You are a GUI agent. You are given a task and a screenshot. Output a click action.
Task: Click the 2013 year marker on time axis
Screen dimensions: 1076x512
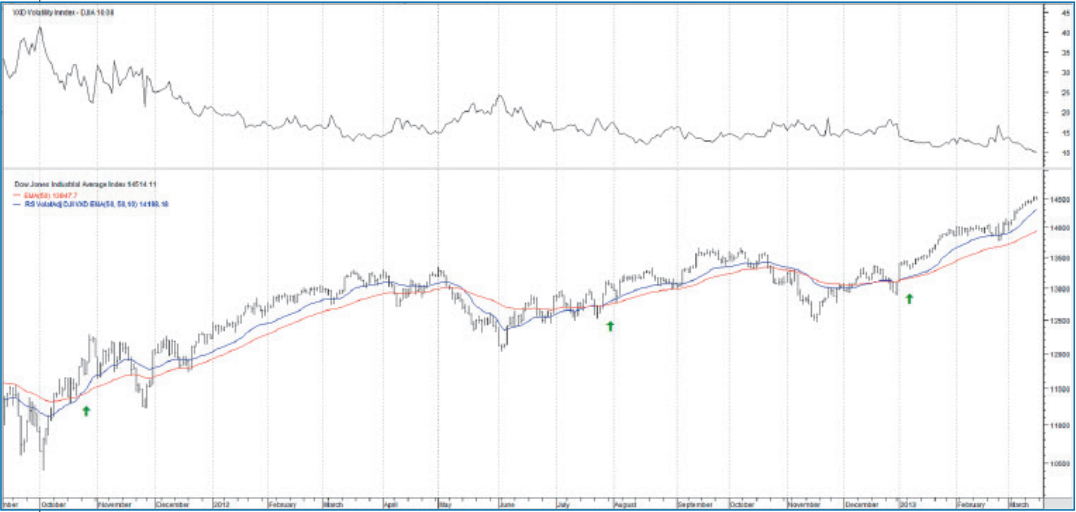click(909, 505)
